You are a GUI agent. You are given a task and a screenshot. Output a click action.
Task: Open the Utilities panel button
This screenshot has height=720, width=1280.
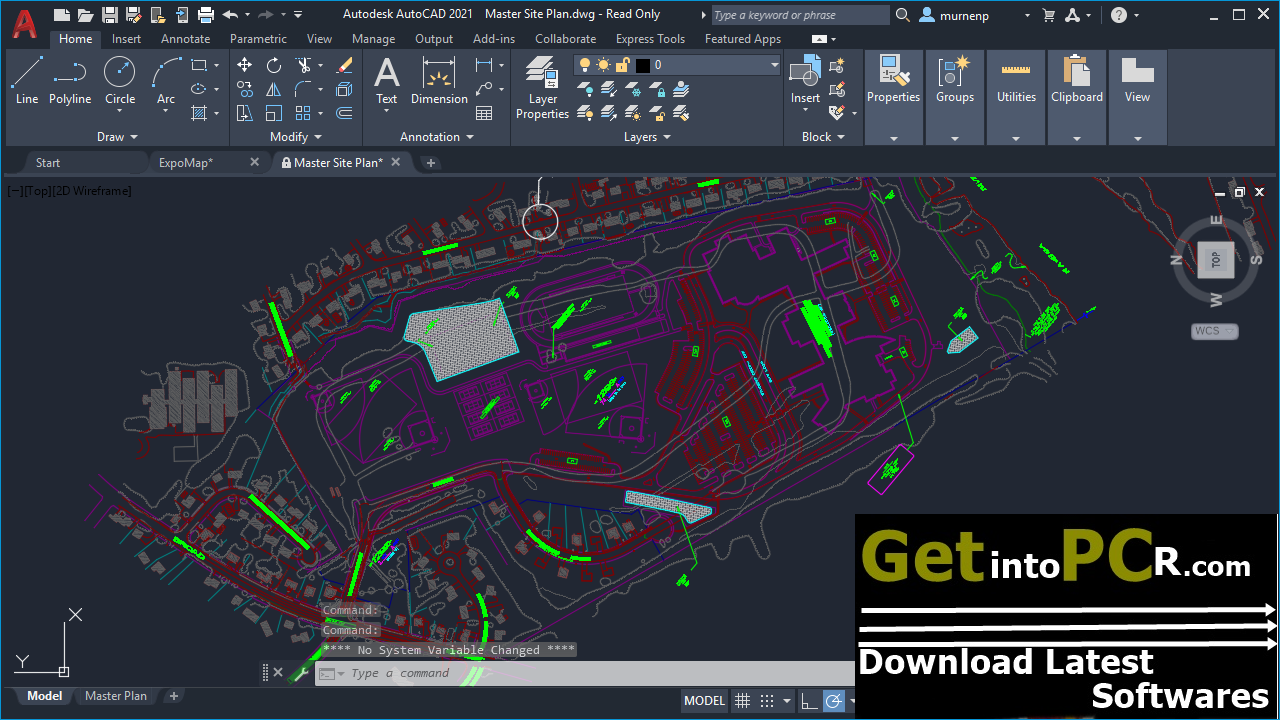pos(1016,97)
